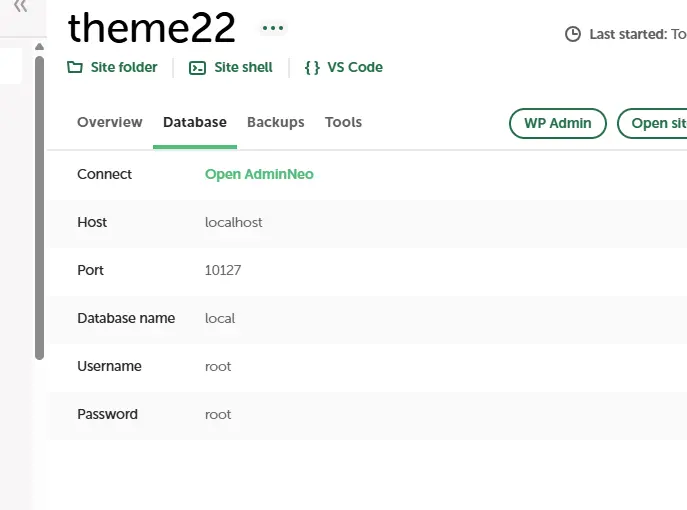Click the Password row label
Viewport: 687px width, 510px height.
tap(107, 414)
